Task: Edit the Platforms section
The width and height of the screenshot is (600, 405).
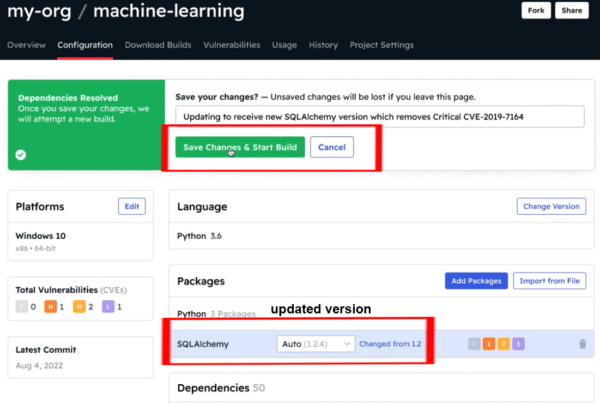Action: 132,206
